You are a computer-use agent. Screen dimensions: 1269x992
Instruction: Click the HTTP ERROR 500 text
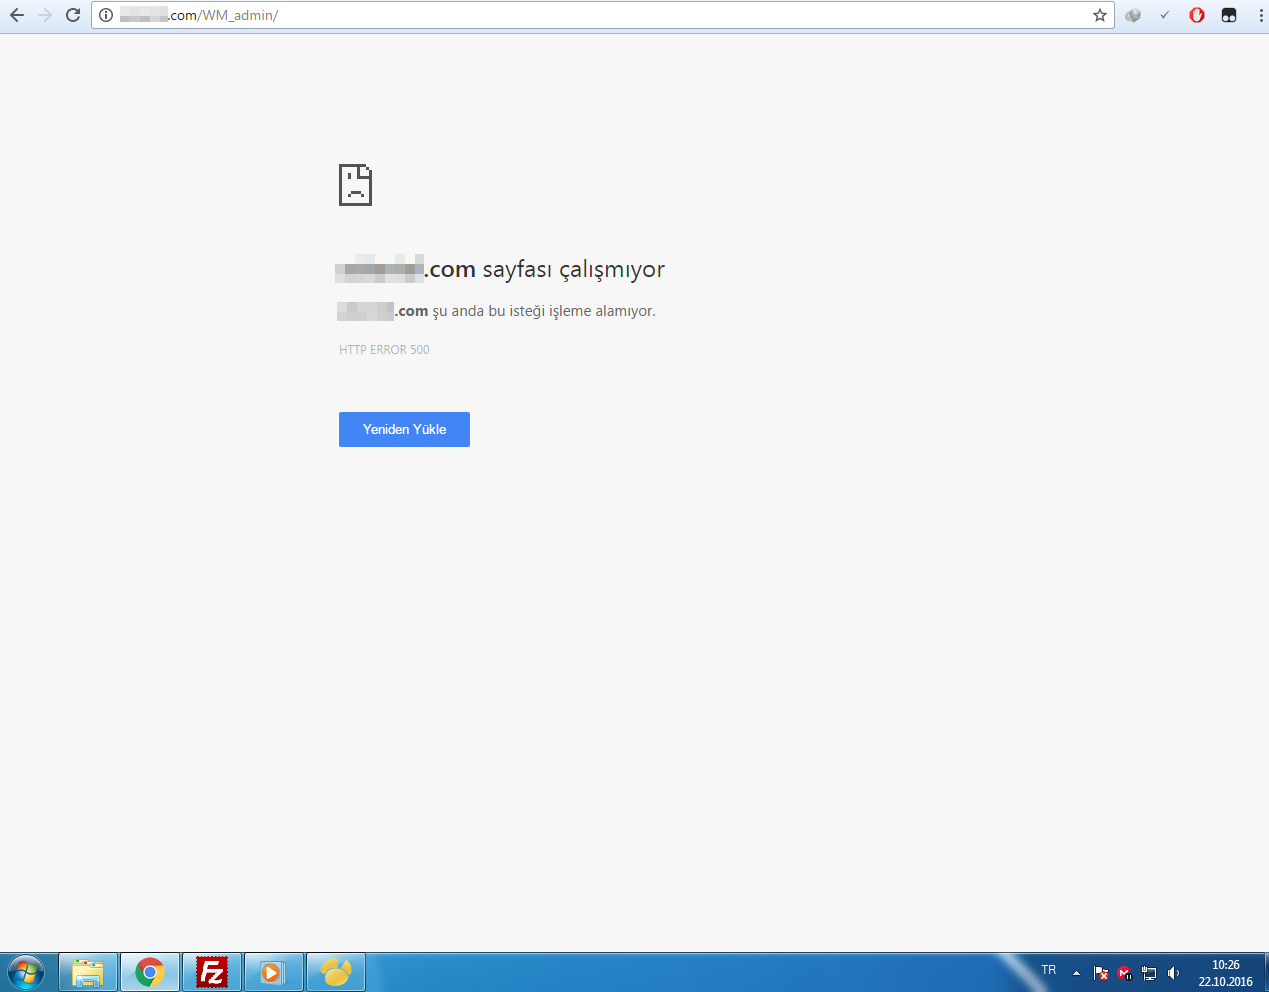[384, 350]
